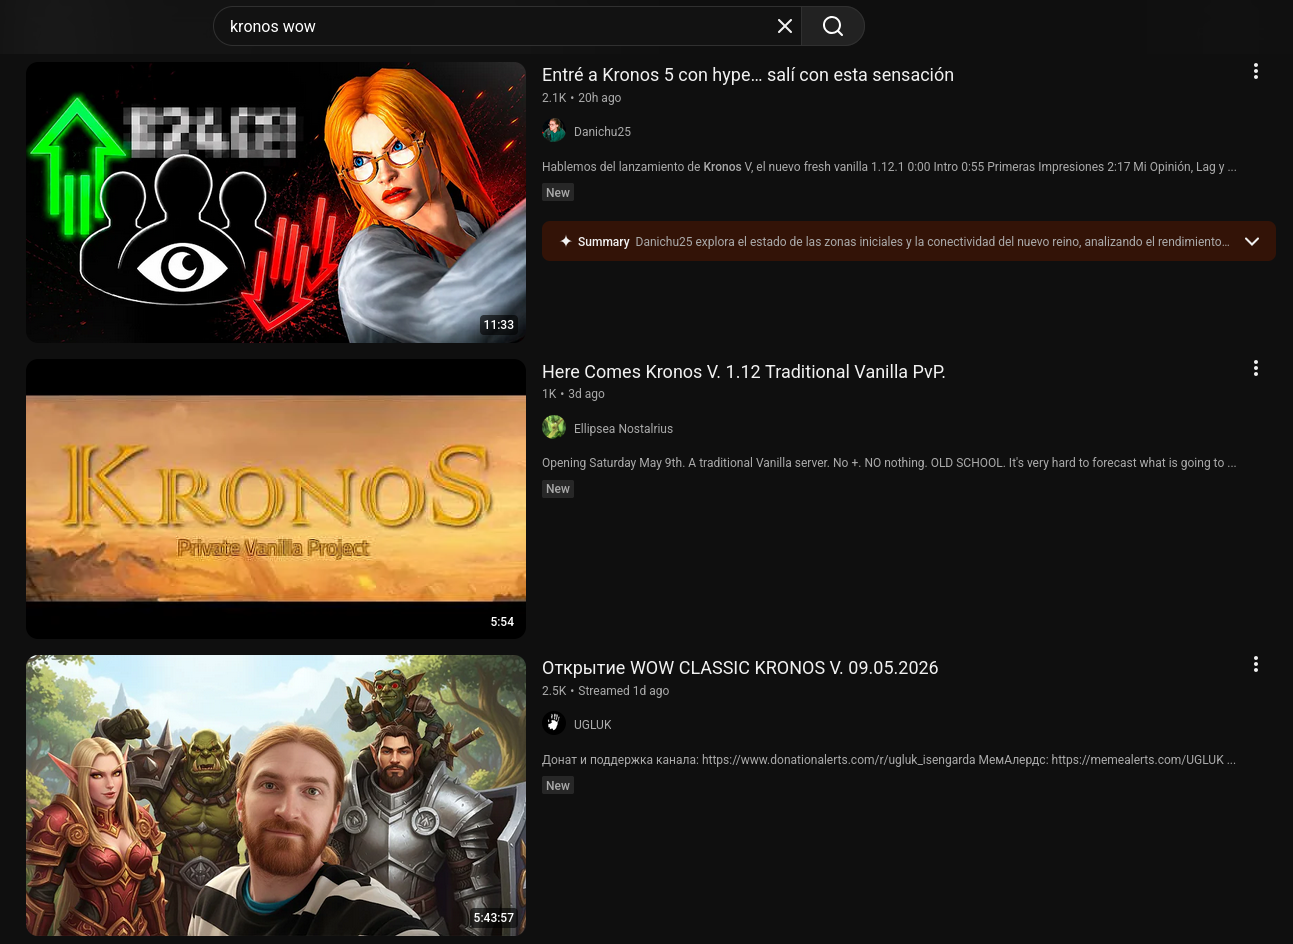This screenshot has width=1293, height=944.
Task: Open the Here Comes Kronos V. video title
Action: tap(744, 372)
